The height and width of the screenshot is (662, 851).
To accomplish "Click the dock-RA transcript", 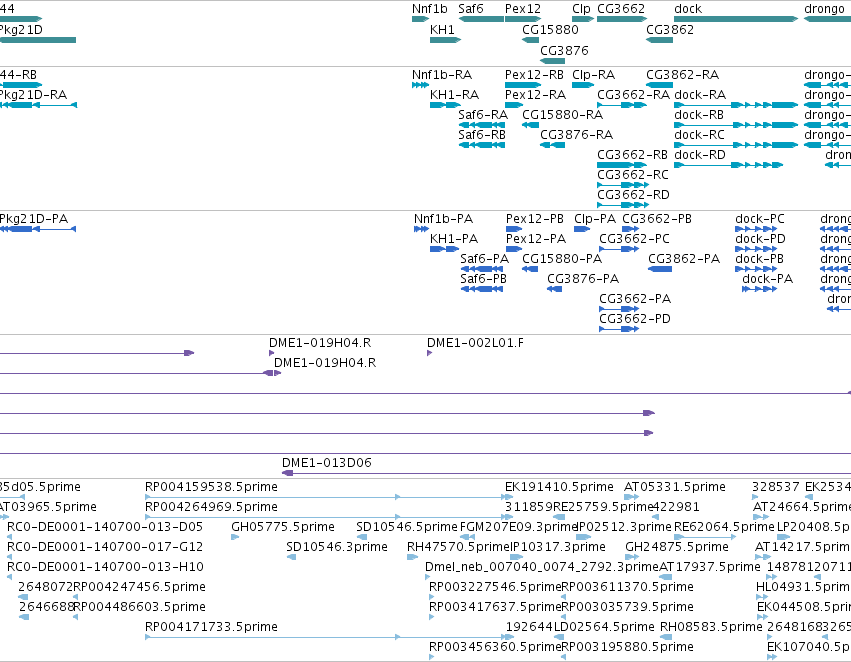I will point(736,105).
